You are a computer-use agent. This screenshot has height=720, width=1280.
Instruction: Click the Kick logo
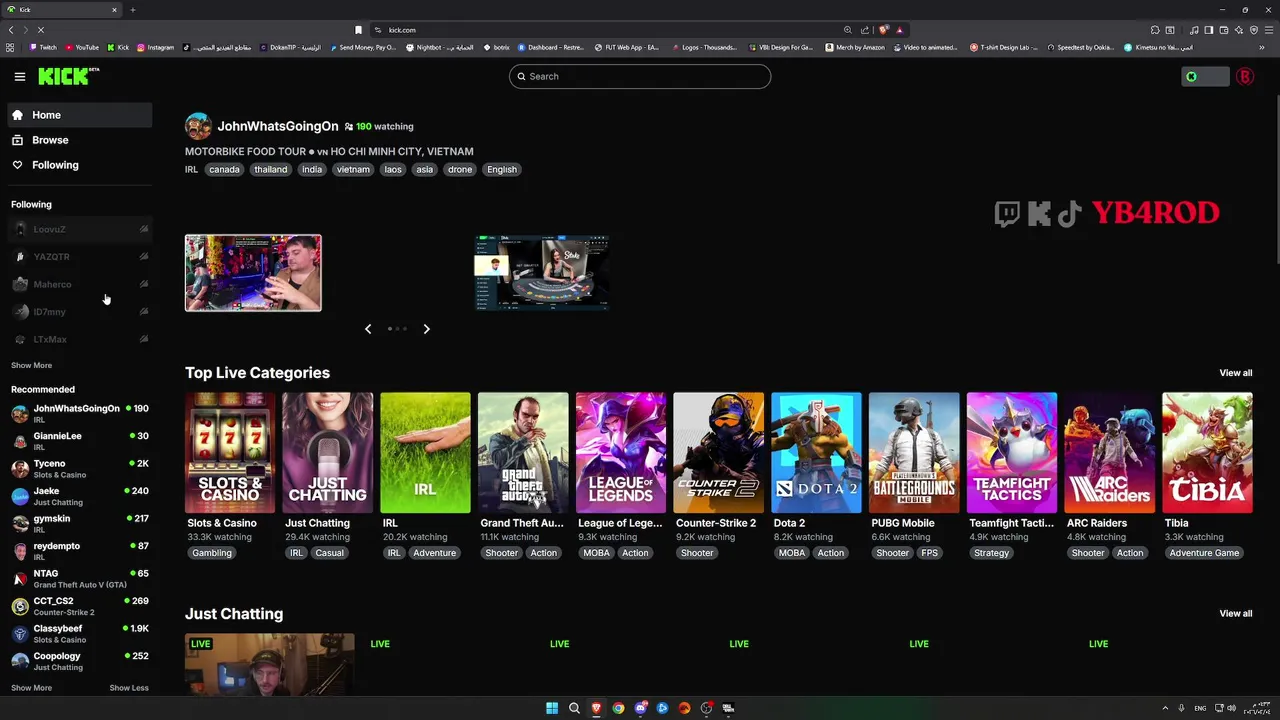click(x=68, y=76)
